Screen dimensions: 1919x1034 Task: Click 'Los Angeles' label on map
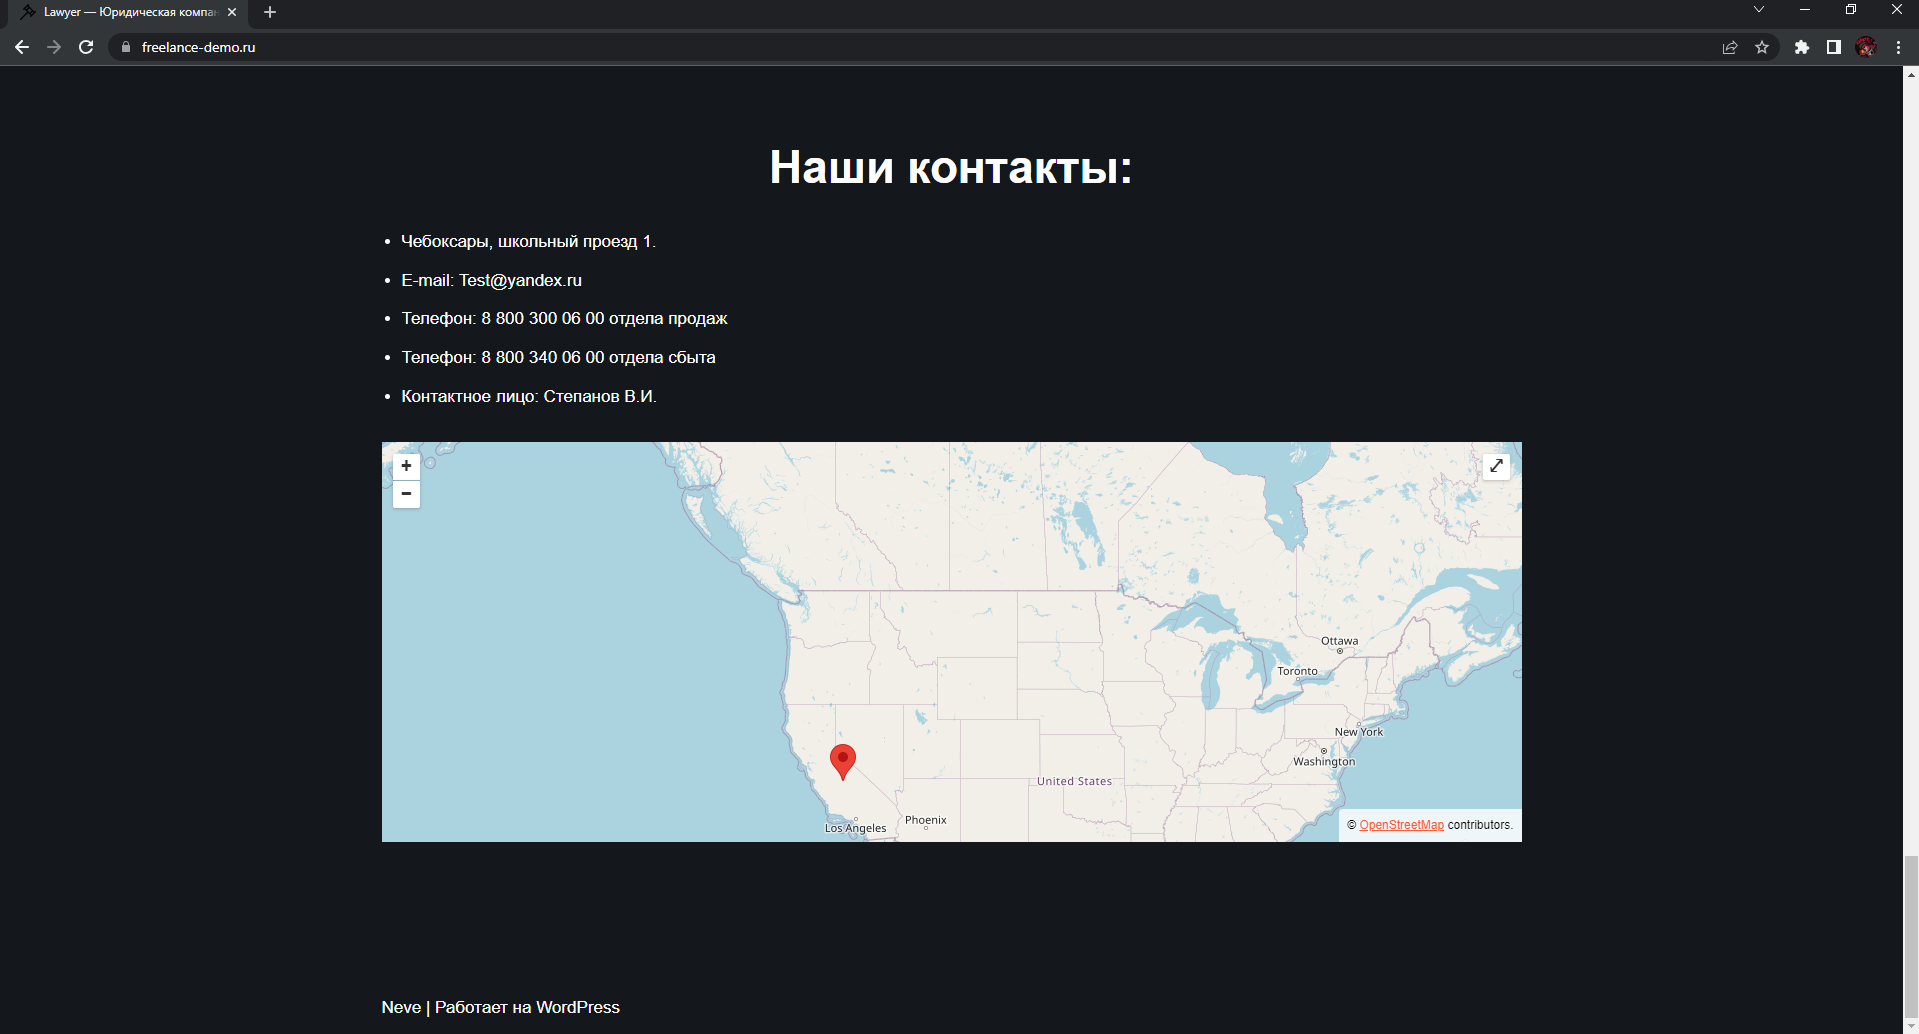tap(855, 828)
